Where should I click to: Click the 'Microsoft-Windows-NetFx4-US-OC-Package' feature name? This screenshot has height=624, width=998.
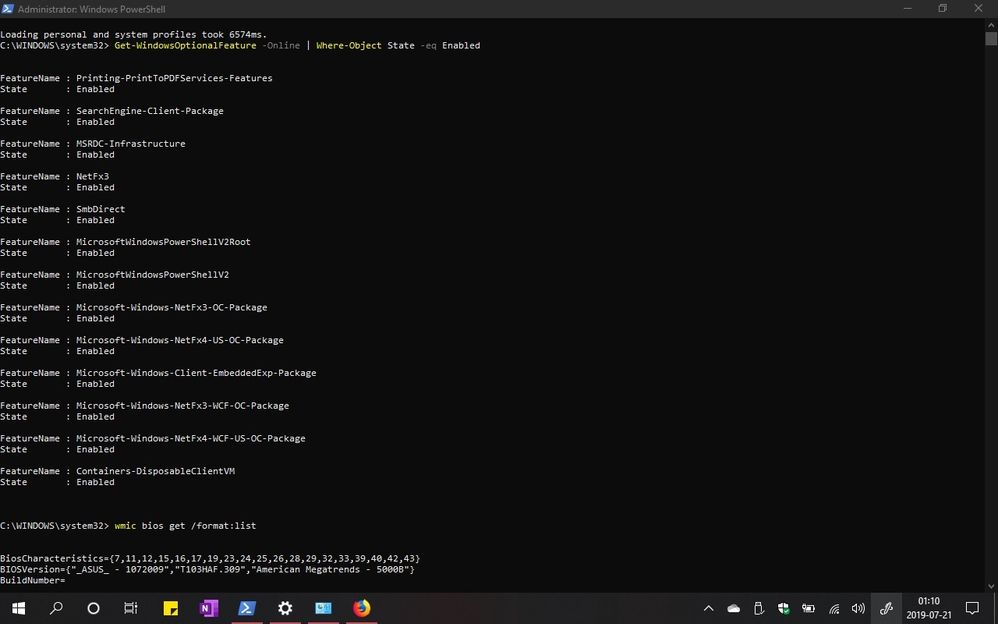click(x=180, y=340)
